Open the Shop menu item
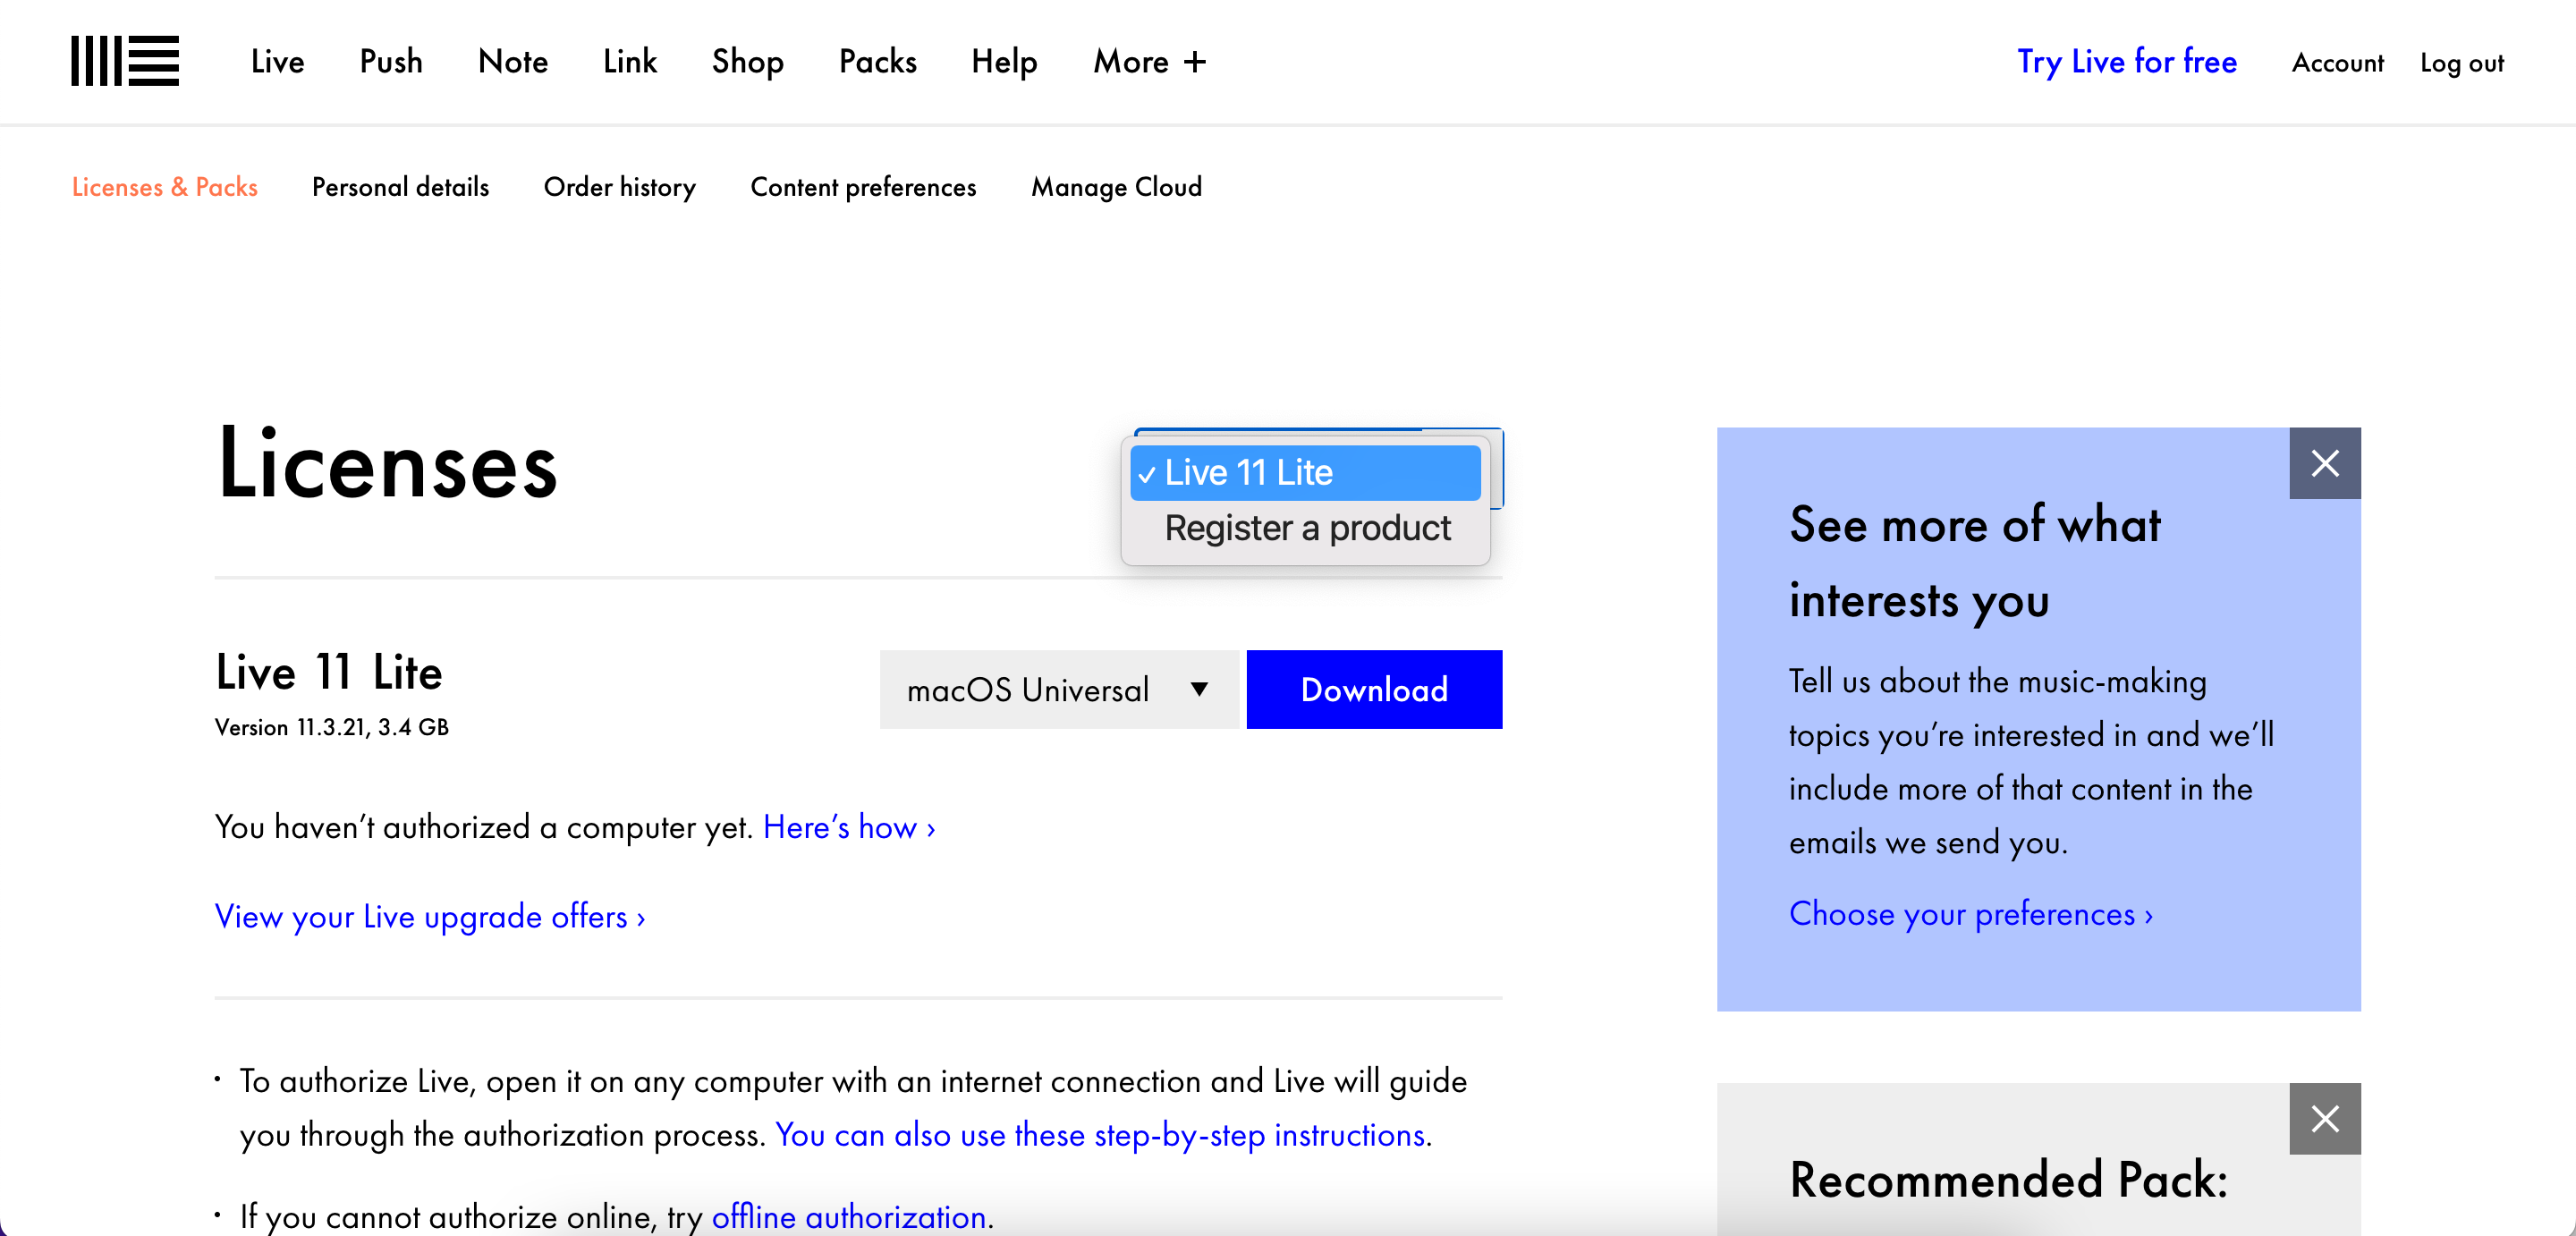2576x1236 pixels. 747,62
